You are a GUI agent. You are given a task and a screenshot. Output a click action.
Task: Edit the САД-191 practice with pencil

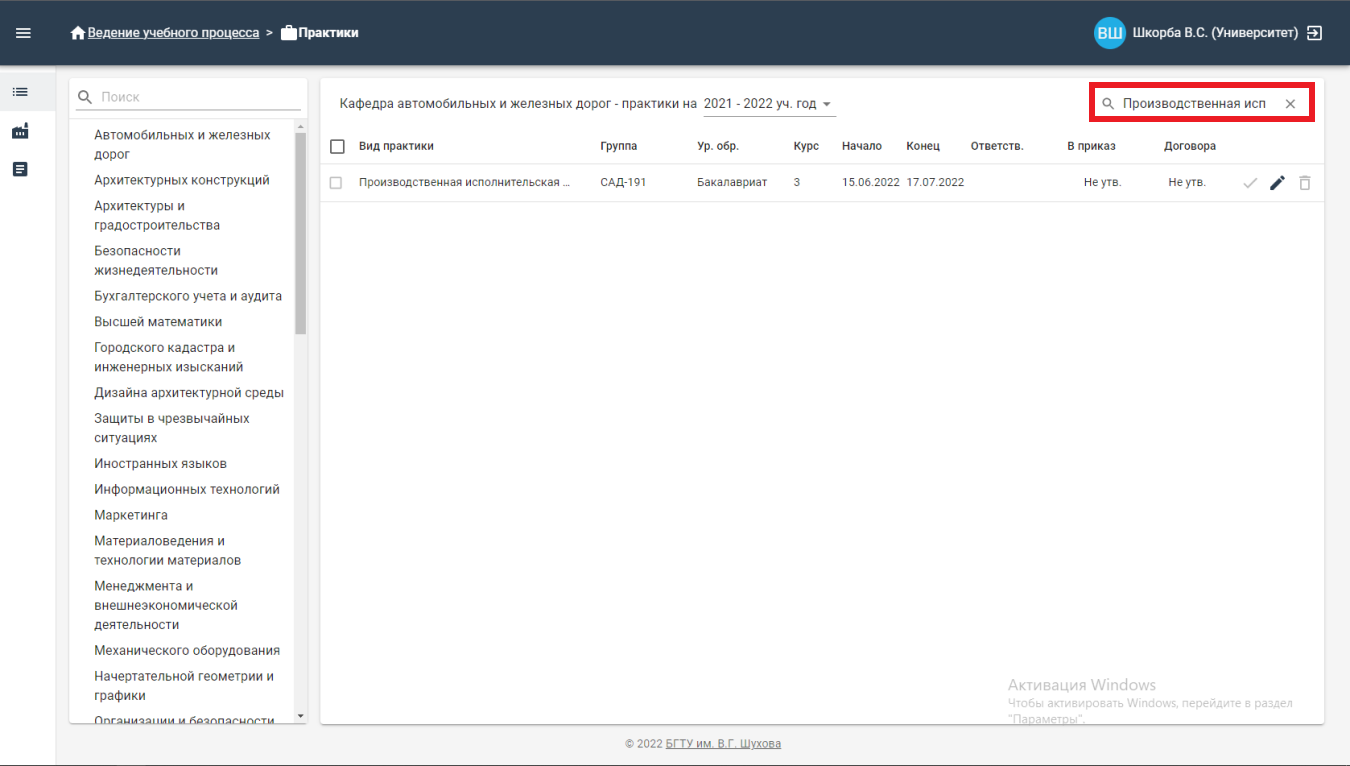(1277, 183)
